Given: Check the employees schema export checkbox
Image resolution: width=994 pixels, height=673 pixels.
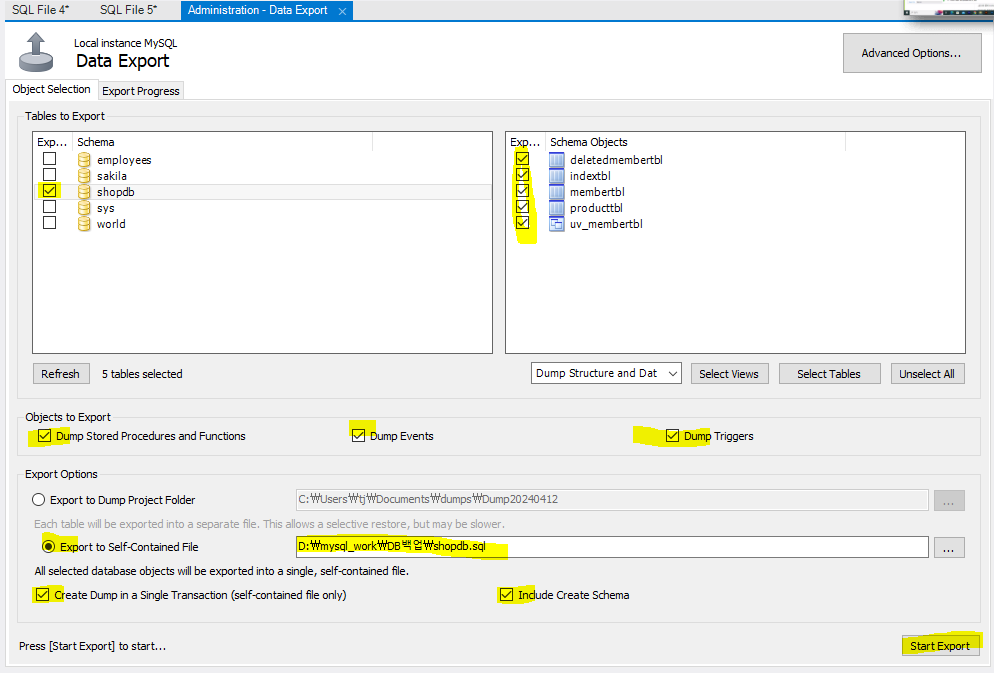Looking at the screenshot, I should tap(49, 158).
